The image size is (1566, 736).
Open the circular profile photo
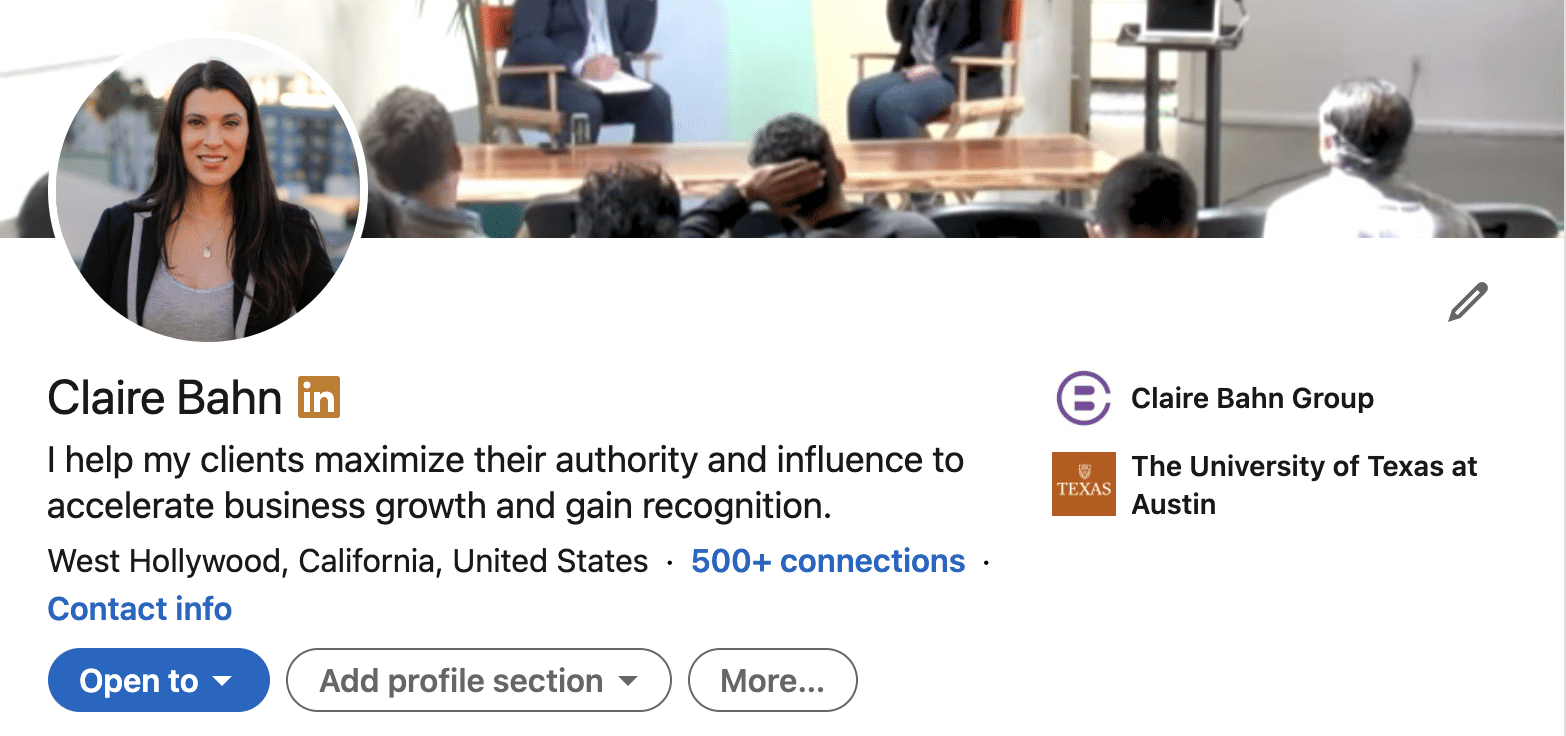[x=210, y=188]
